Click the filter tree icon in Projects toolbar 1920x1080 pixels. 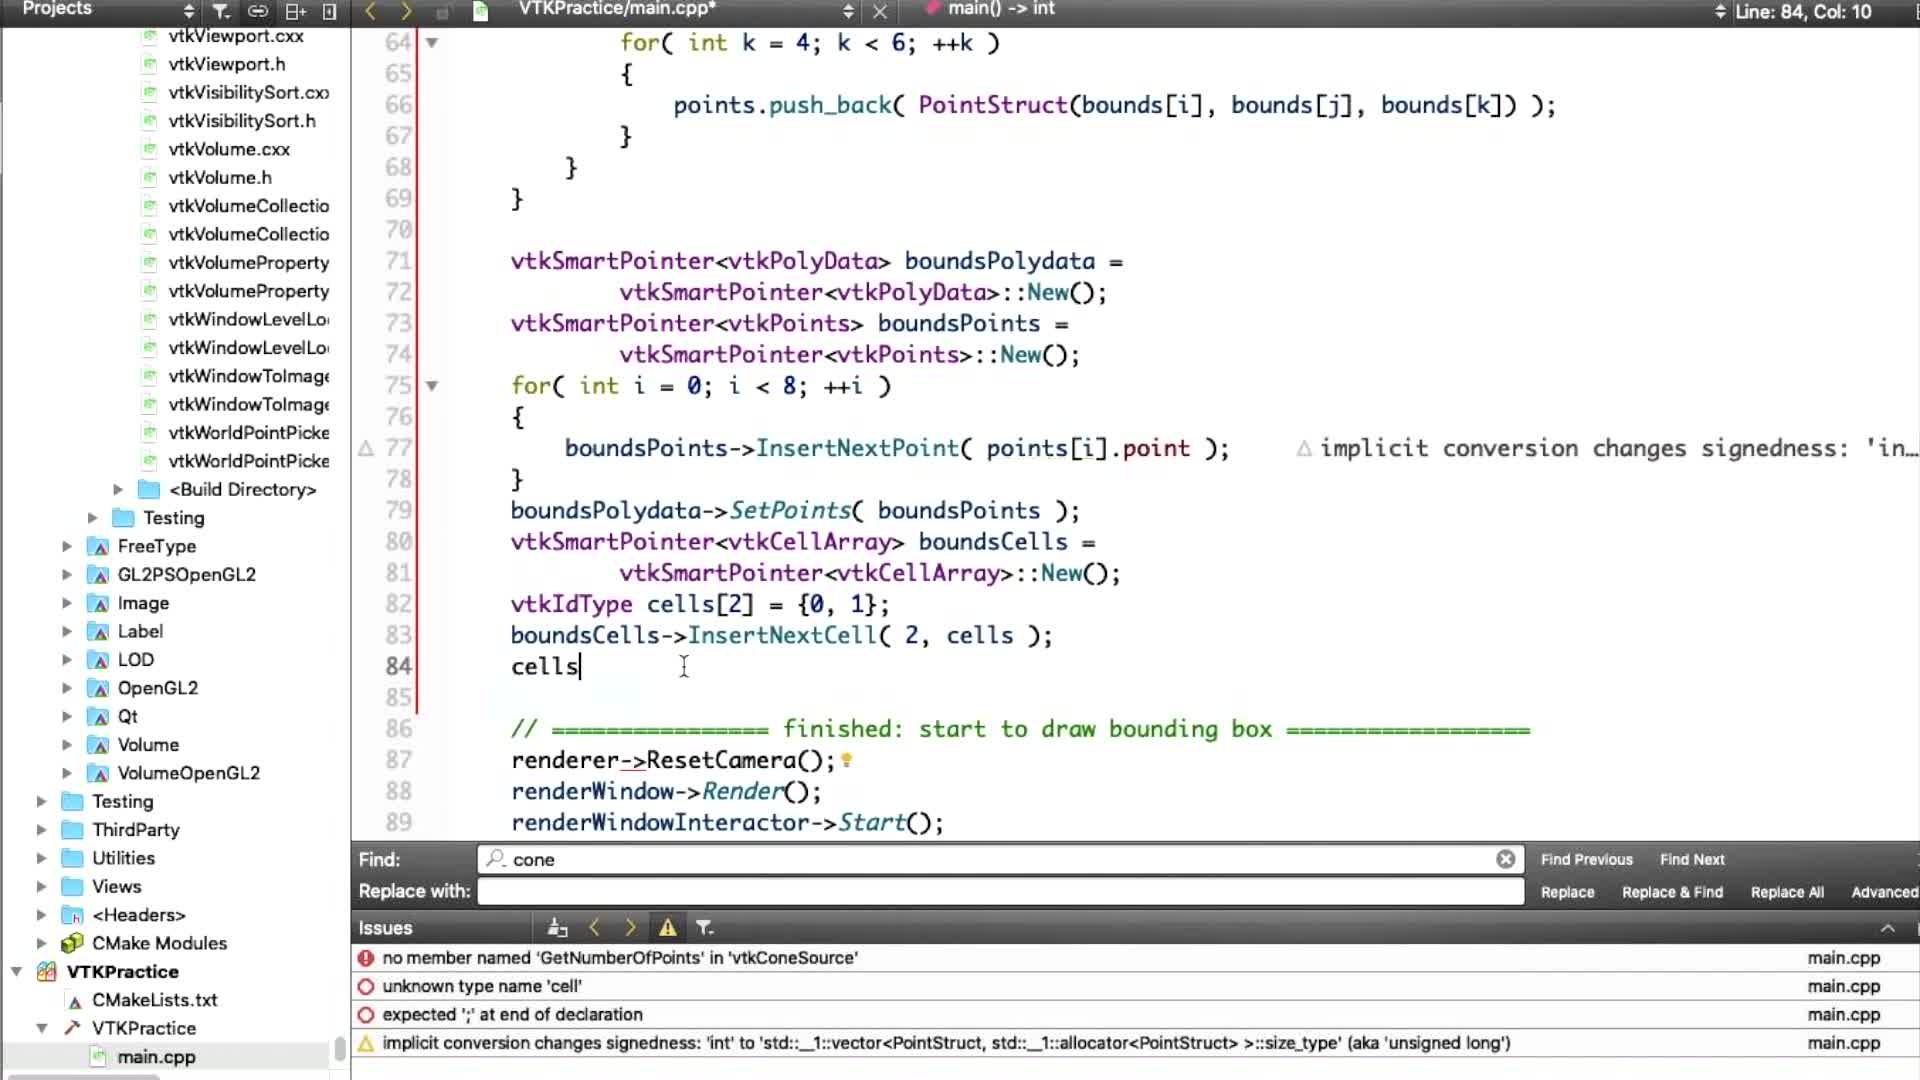tap(221, 11)
